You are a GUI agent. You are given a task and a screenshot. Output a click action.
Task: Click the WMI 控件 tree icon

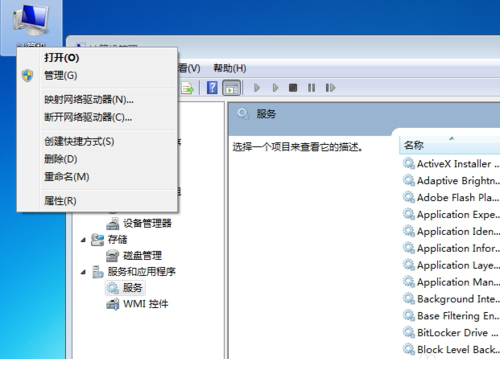tap(113, 304)
